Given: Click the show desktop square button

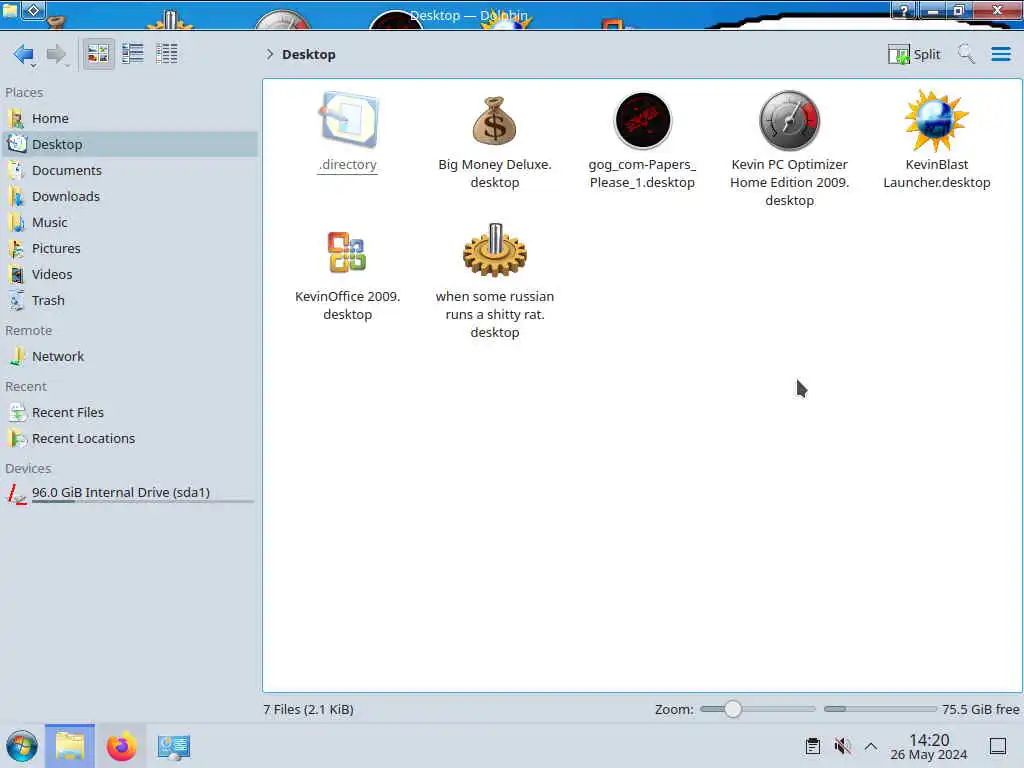Looking at the screenshot, I should [x=998, y=746].
